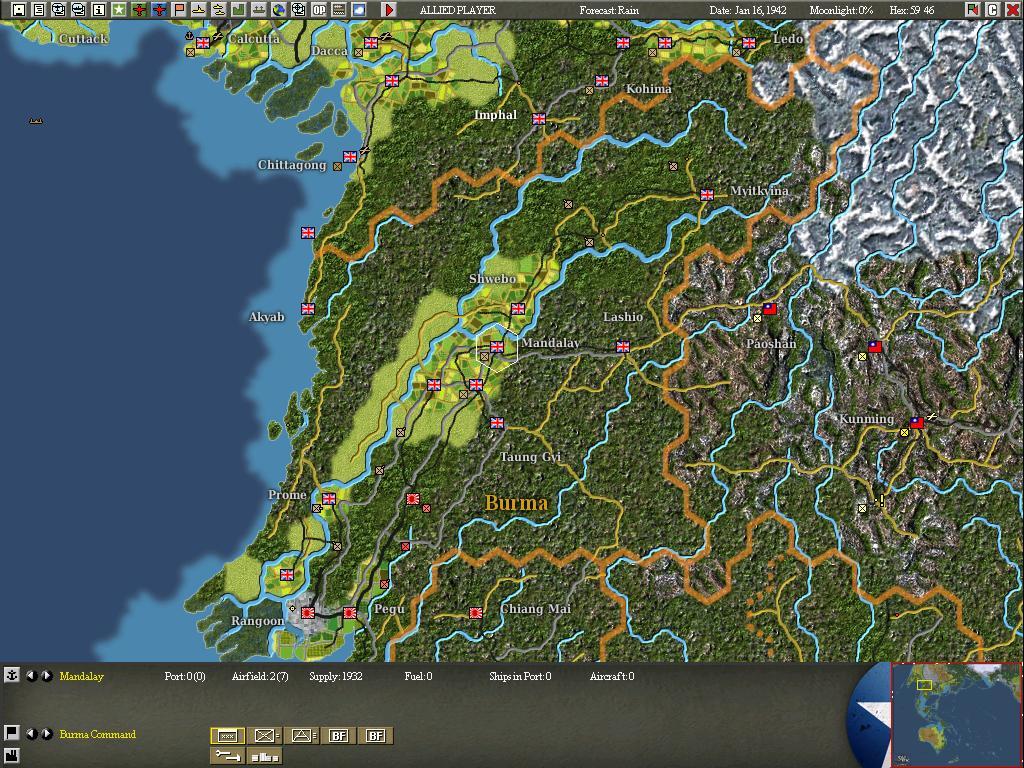Open the document list icon in toolbar
This screenshot has width=1024, height=768.
click(39, 10)
